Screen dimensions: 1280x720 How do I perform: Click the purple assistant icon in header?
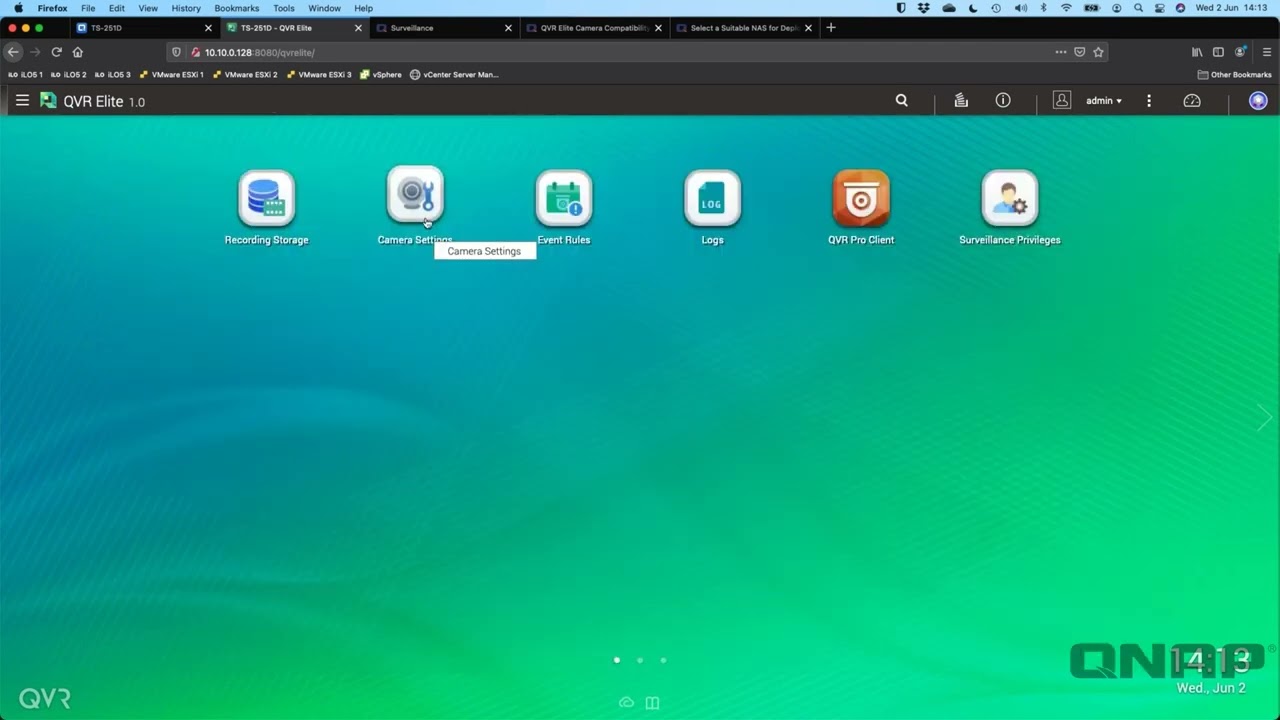[1258, 101]
